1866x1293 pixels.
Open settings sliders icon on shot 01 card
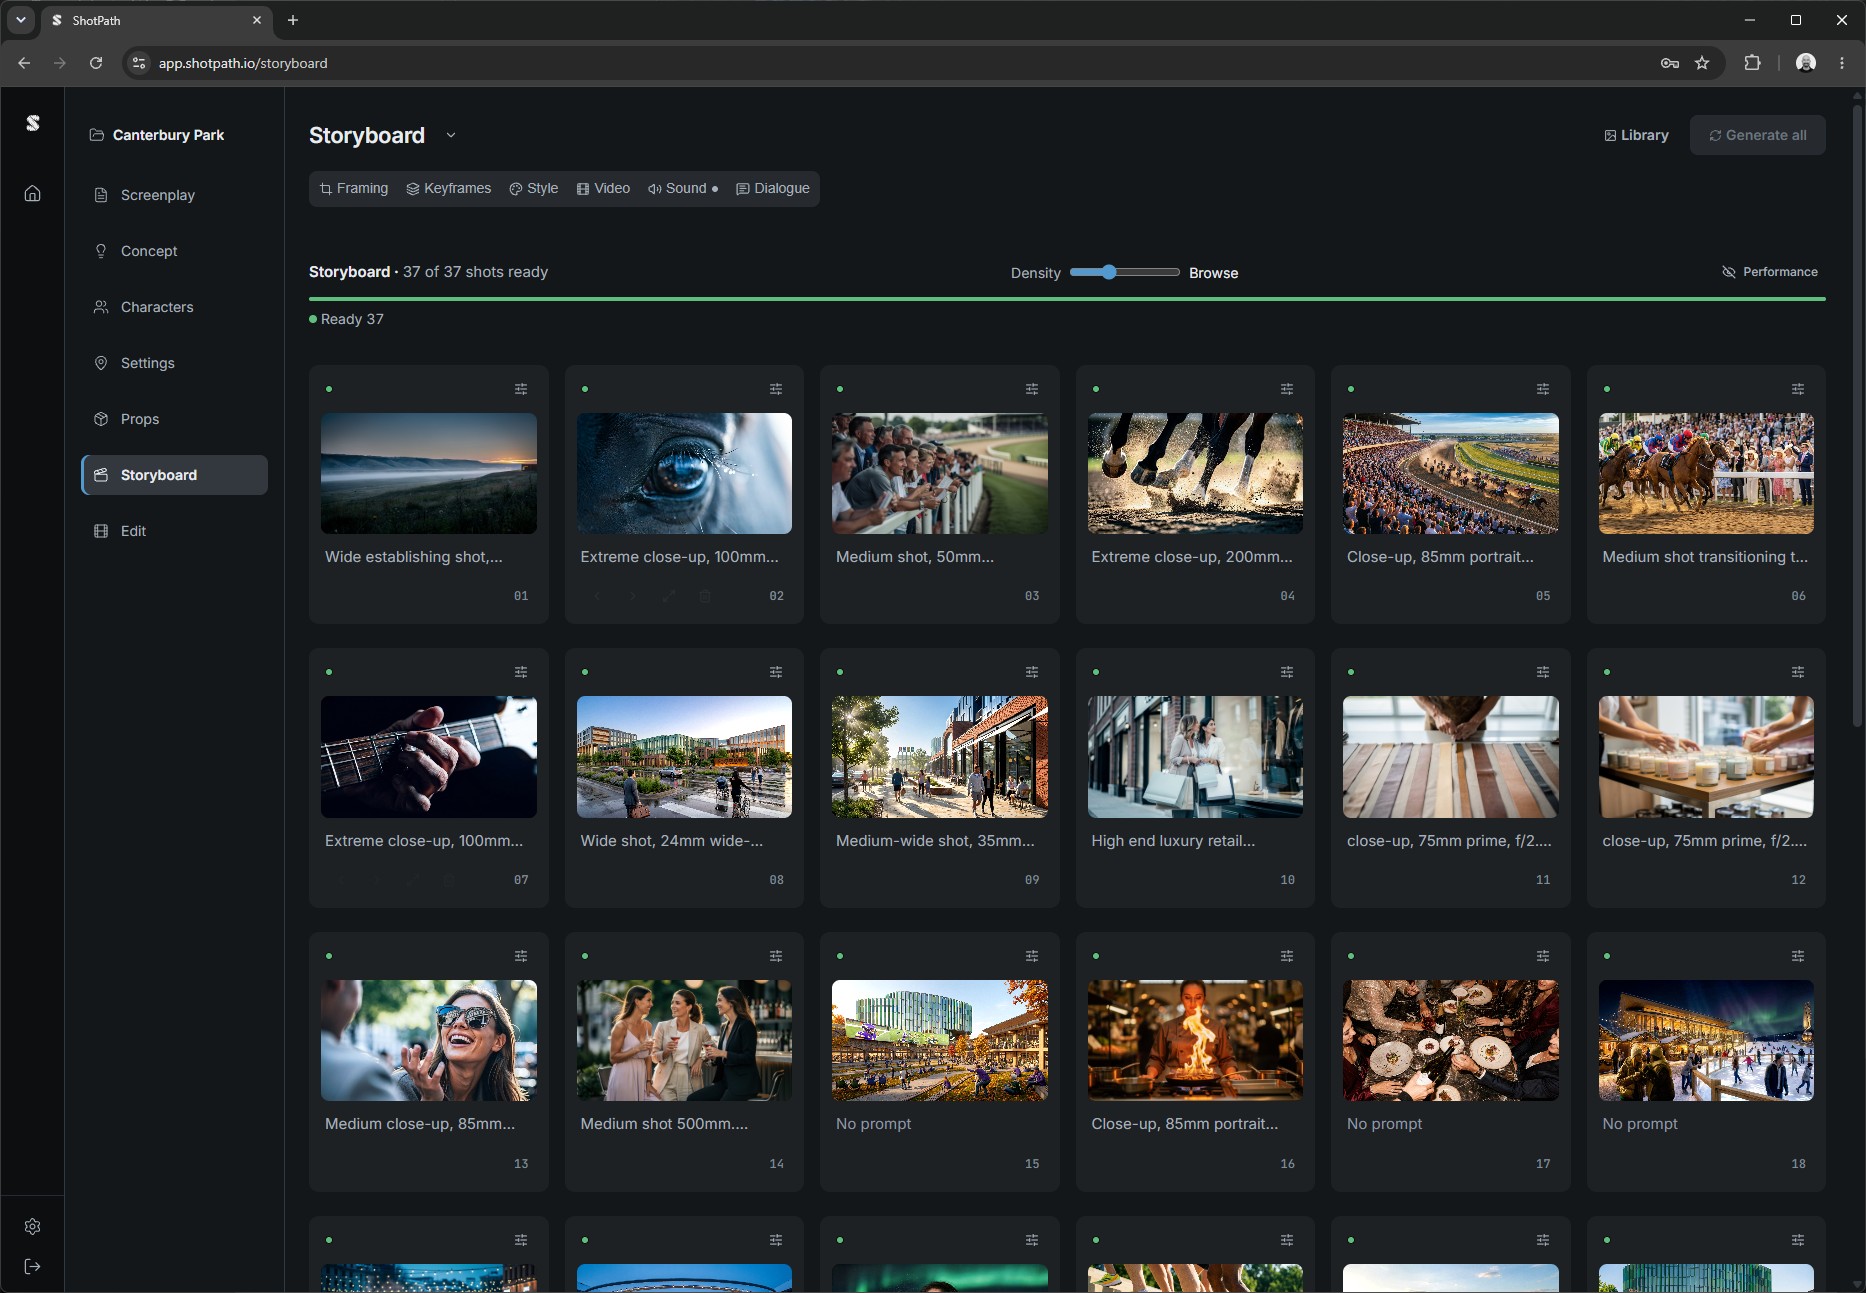click(521, 389)
